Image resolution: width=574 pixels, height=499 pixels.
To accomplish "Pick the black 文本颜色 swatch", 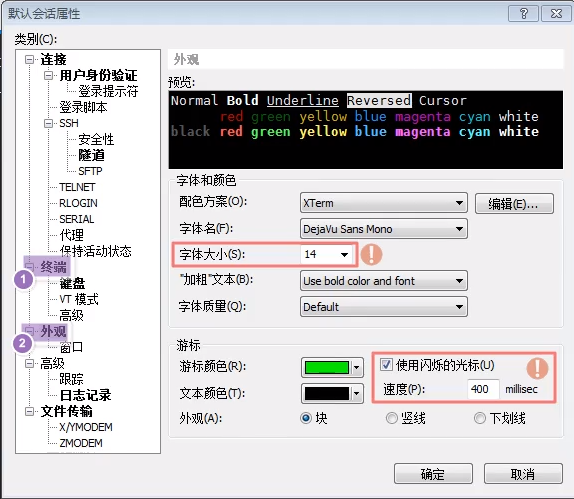I will click(x=327, y=394).
